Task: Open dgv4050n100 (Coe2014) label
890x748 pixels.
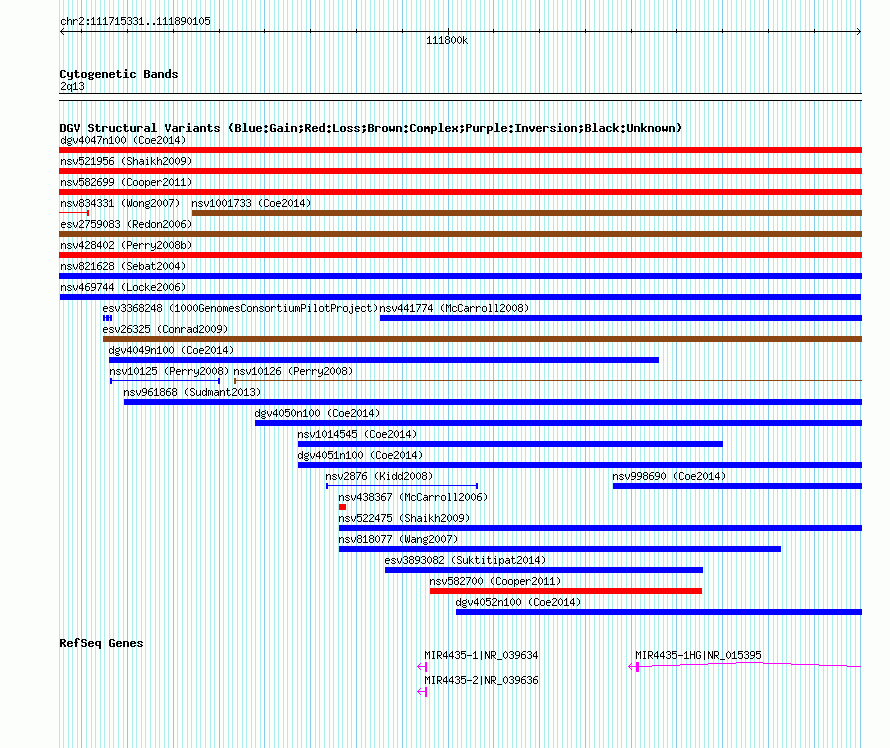Action: (317, 413)
